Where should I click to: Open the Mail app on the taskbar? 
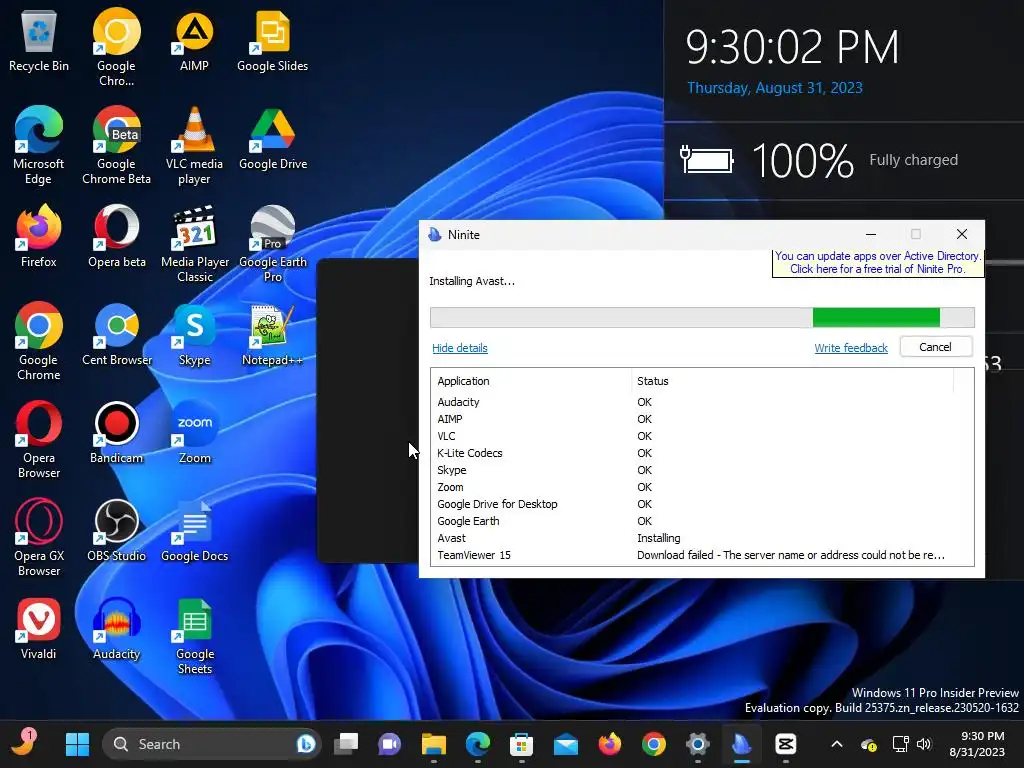[x=566, y=744]
